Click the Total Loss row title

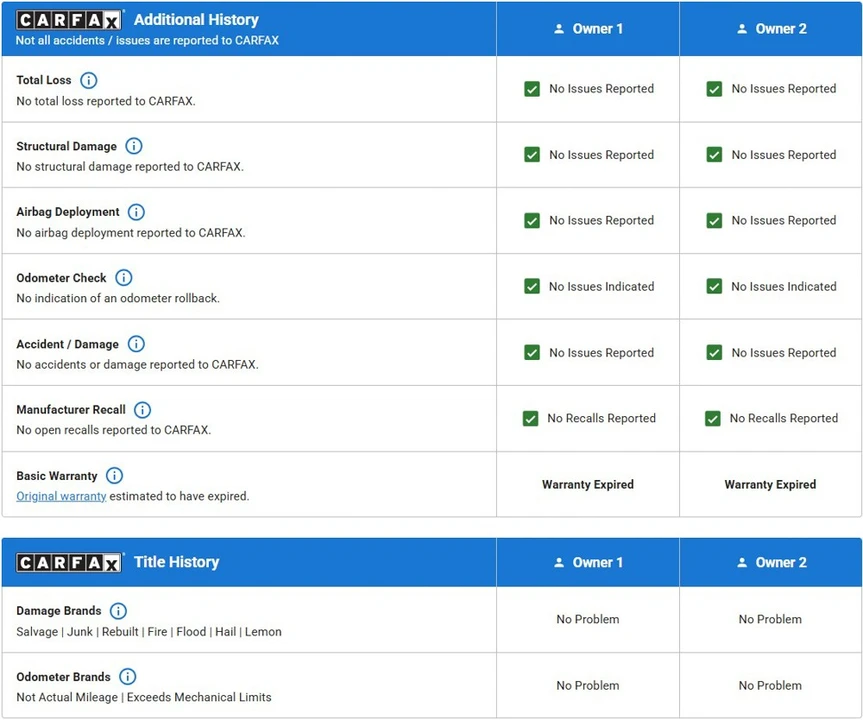pyautogui.click(x=43, y=80)
